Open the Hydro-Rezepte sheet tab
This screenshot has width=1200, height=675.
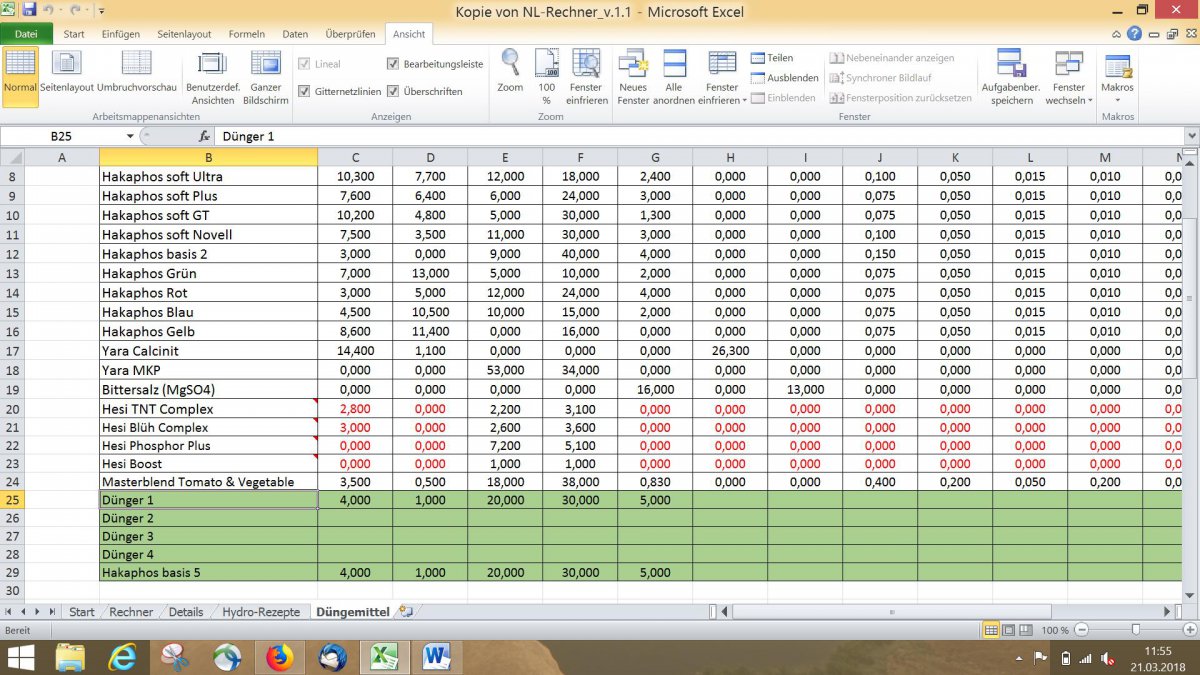pos(261,612)
